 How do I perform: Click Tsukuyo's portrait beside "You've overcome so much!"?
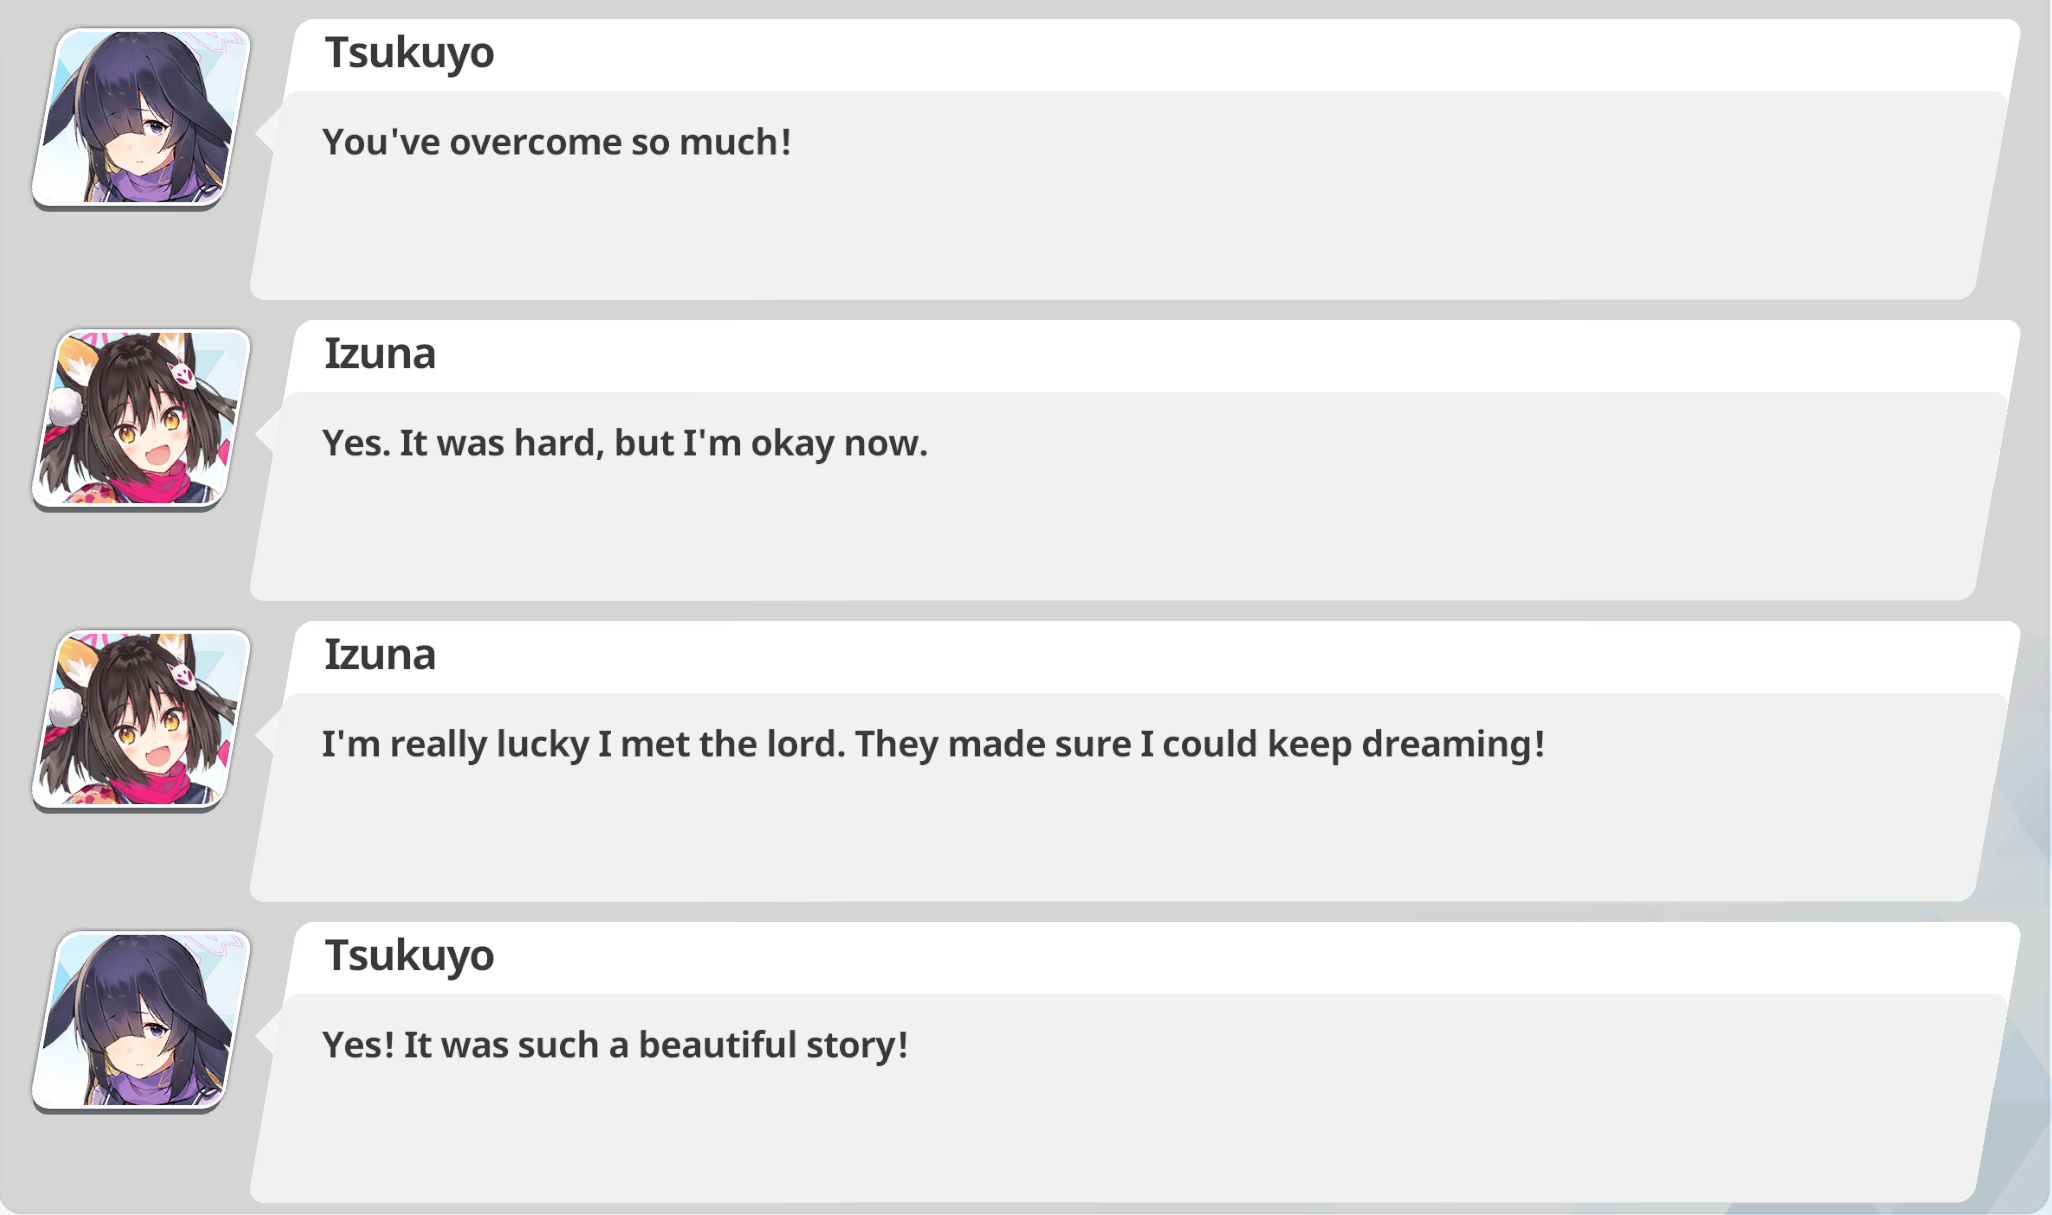pos(141,118)
